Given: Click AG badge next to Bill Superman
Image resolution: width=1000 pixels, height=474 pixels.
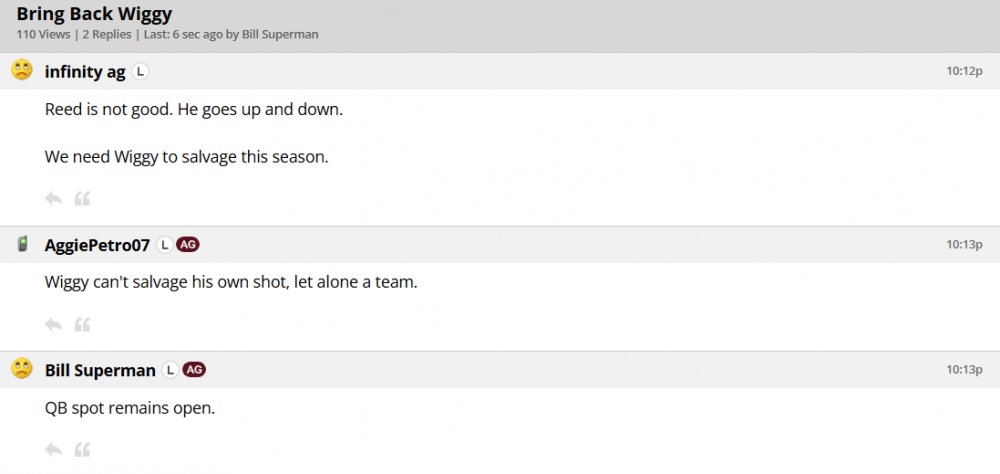Looking at the screenshot, I should [x=195, y=370].
